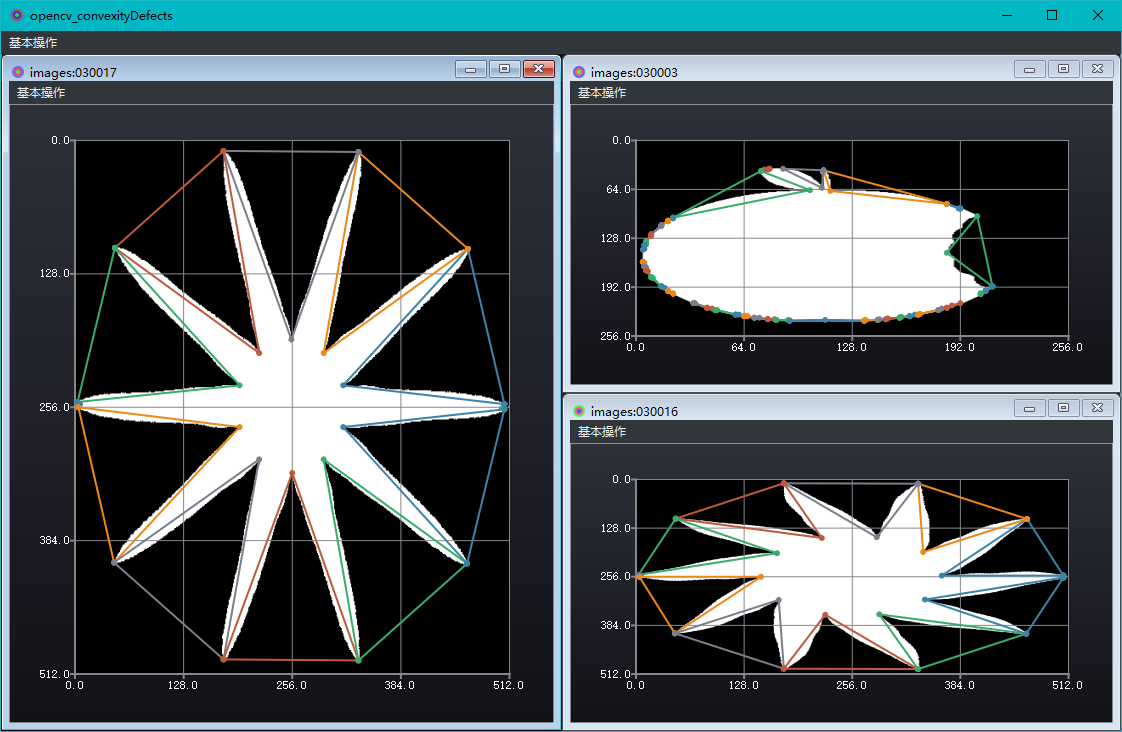Viewport: 1122px width, 732px height.
Task: Maximize the images:030003 window
Action: click(x=1063, y=69)
